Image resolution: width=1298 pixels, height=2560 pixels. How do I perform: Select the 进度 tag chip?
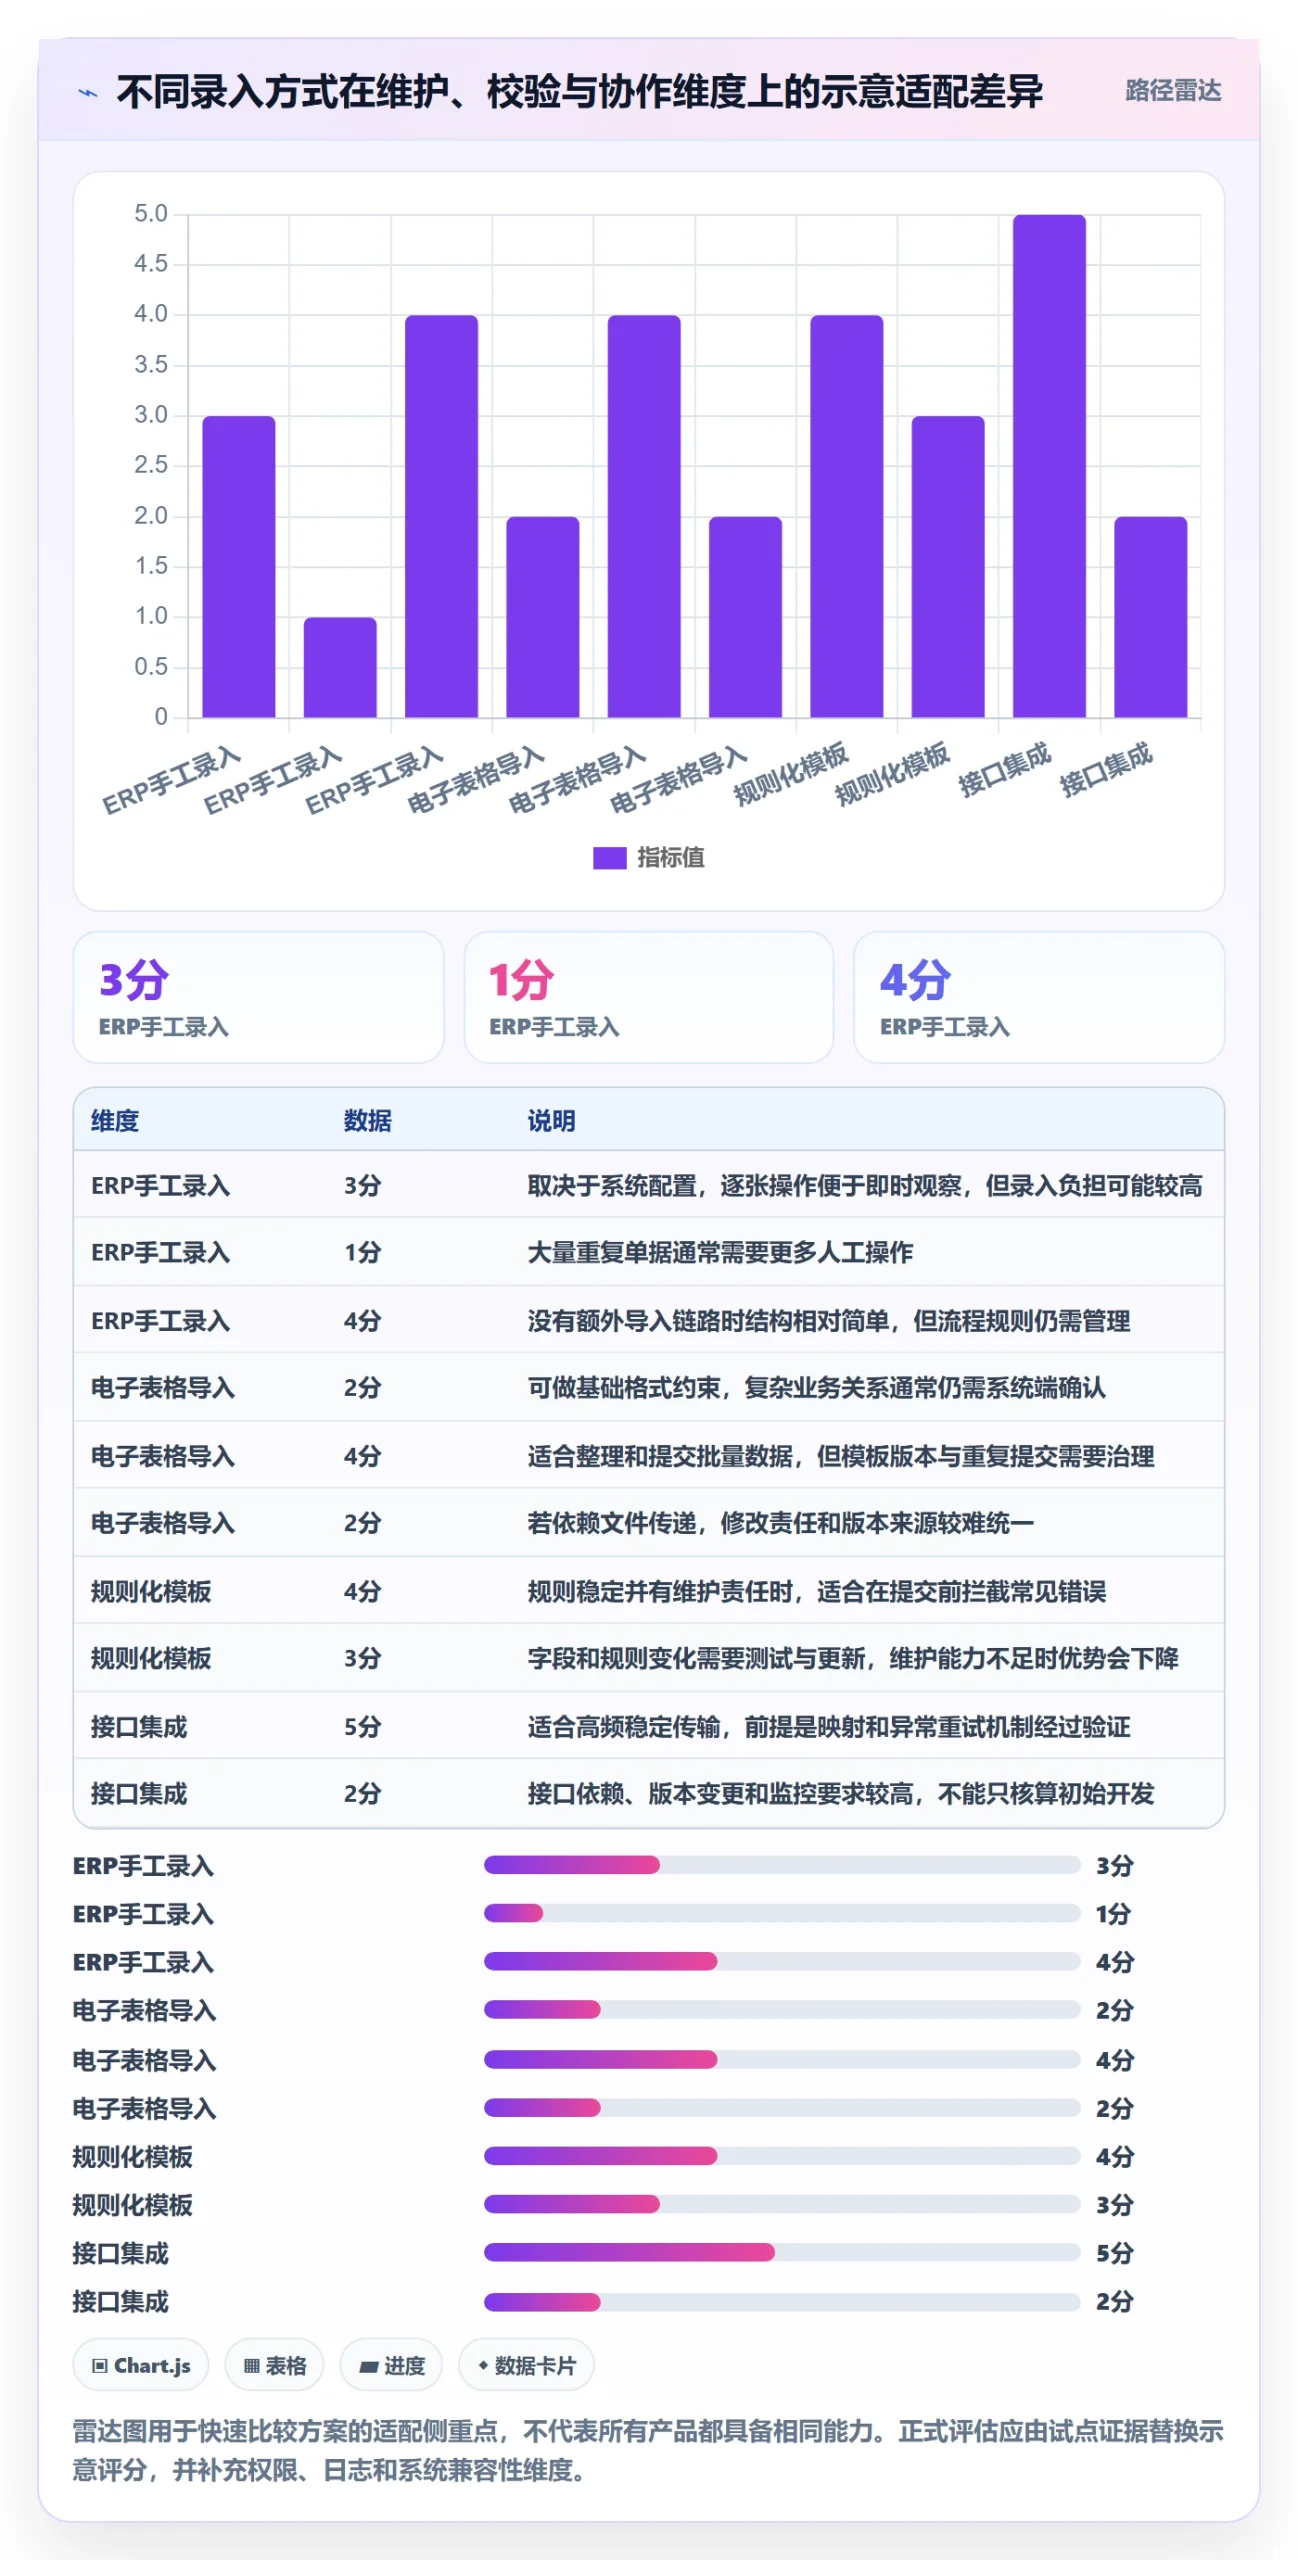point(392,2365)
